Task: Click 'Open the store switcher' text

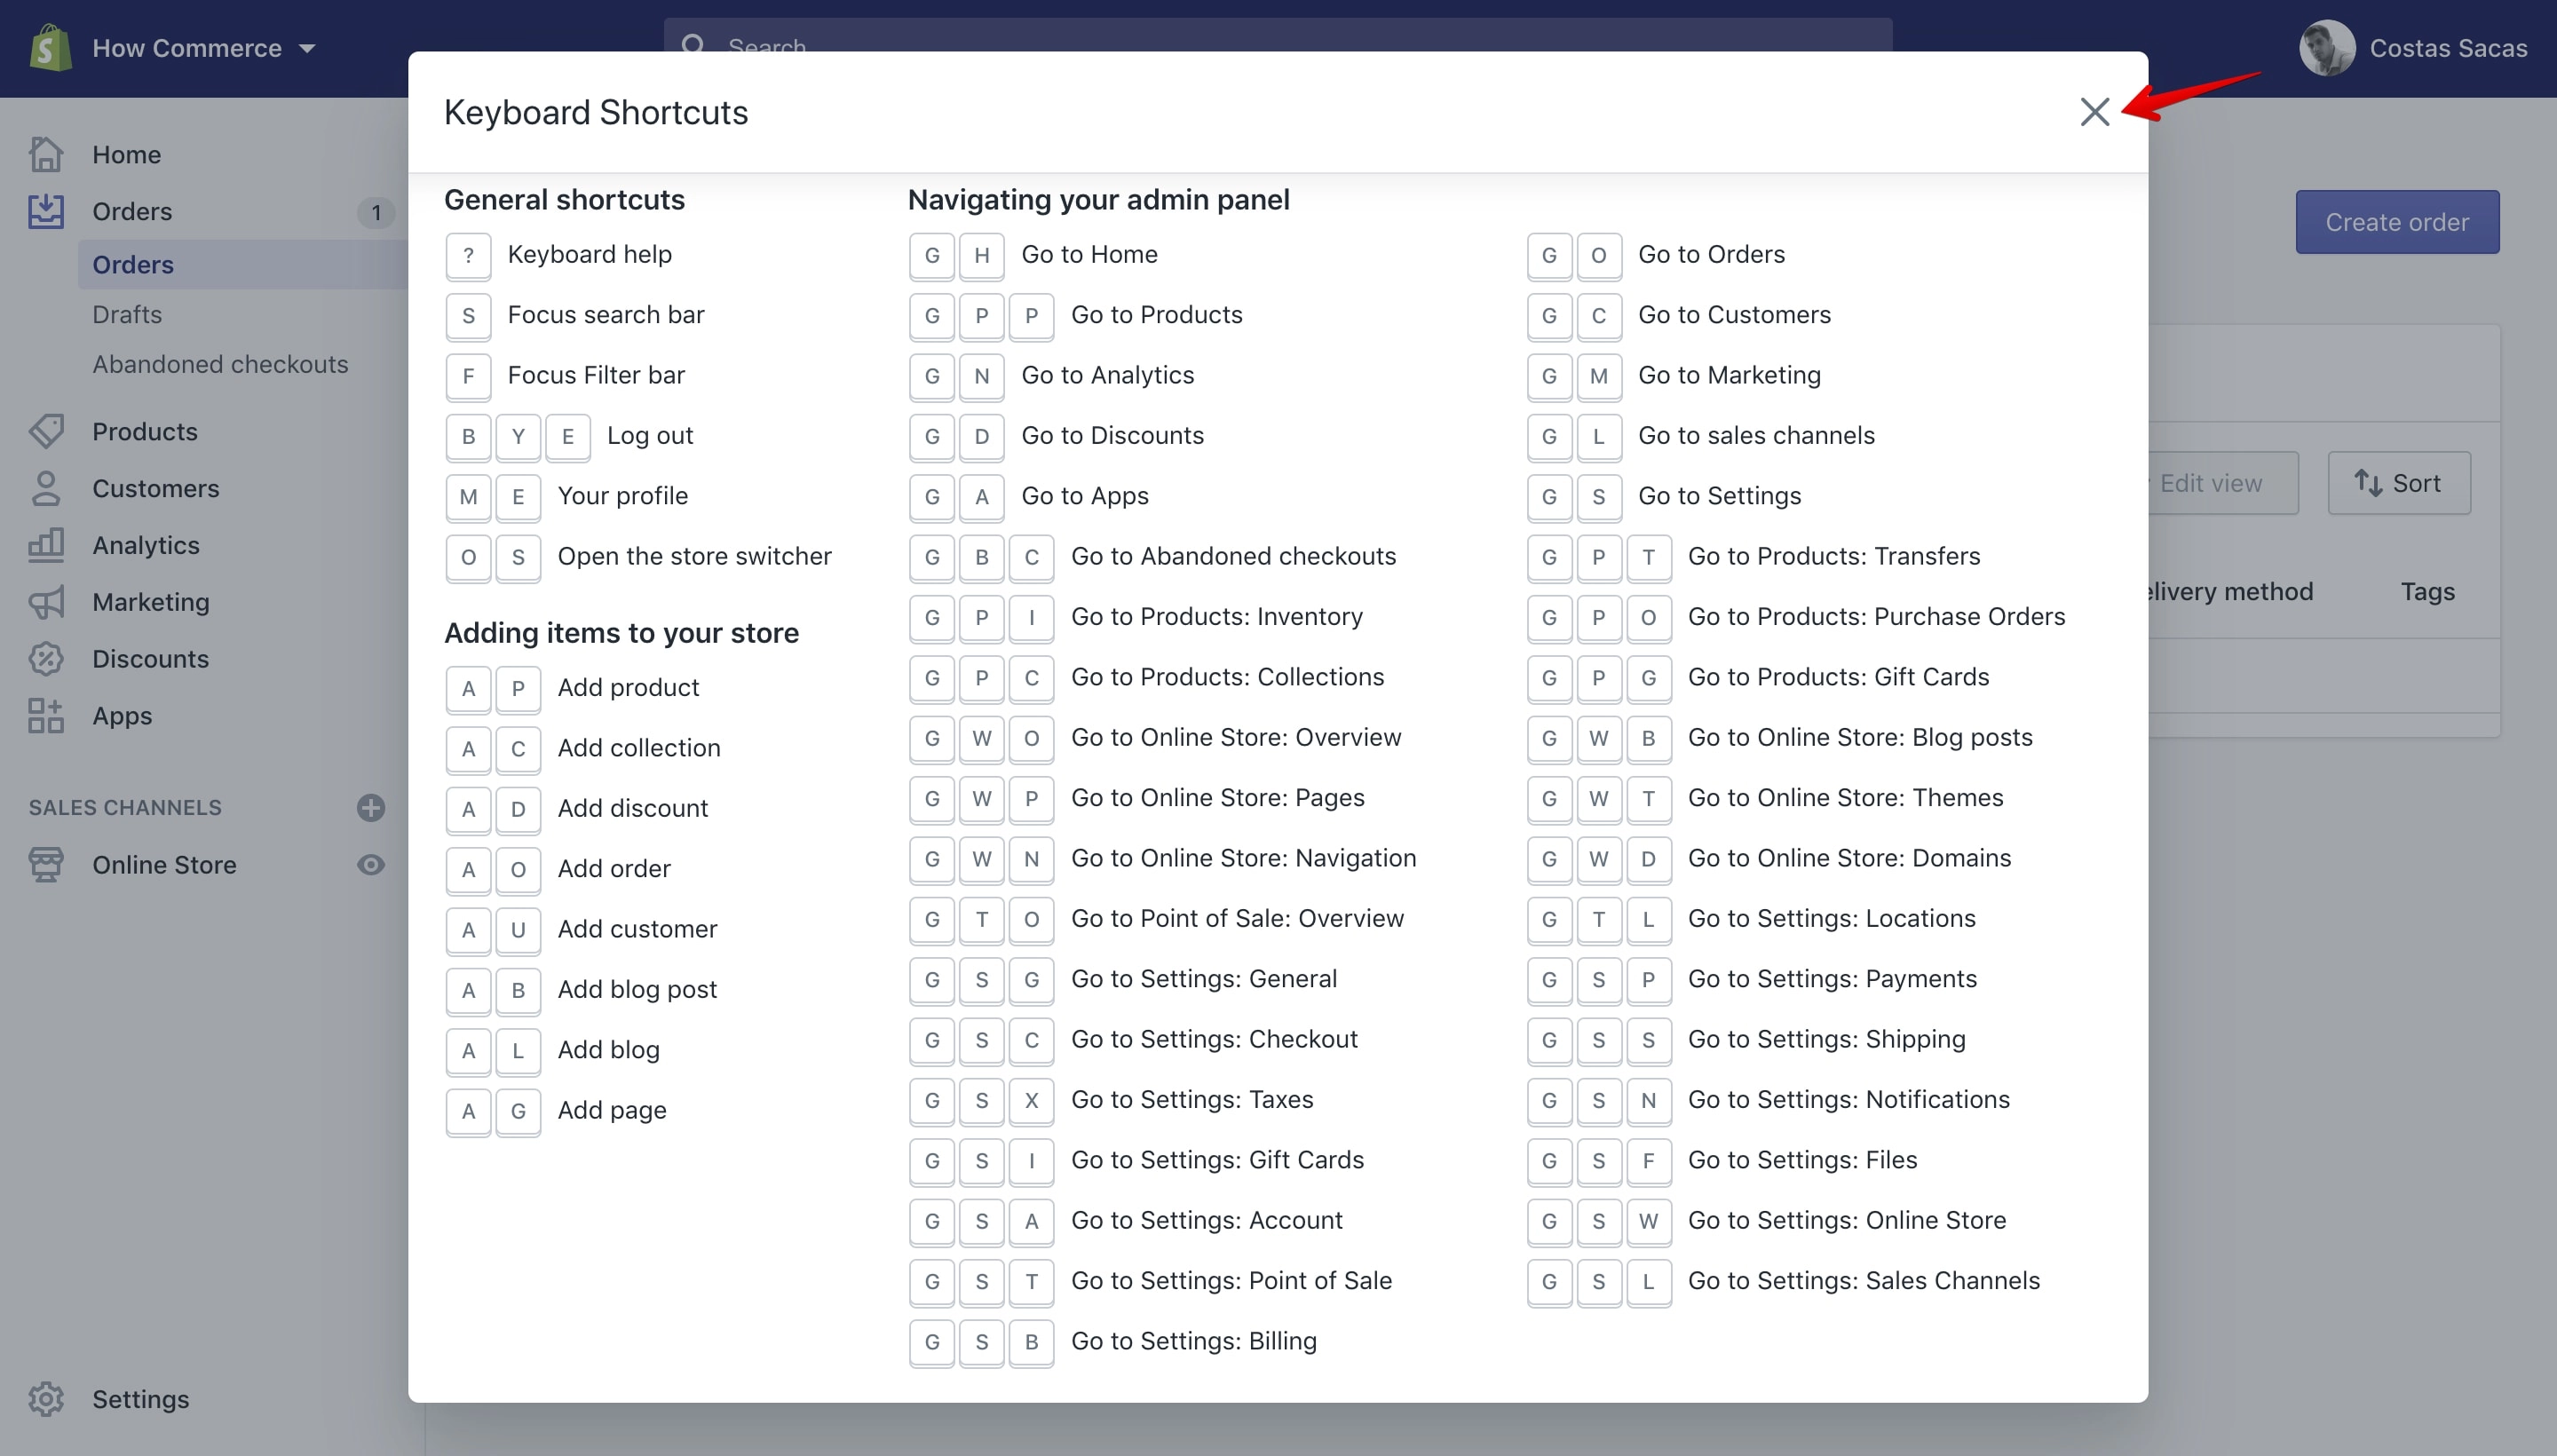Action: (695, 556)
